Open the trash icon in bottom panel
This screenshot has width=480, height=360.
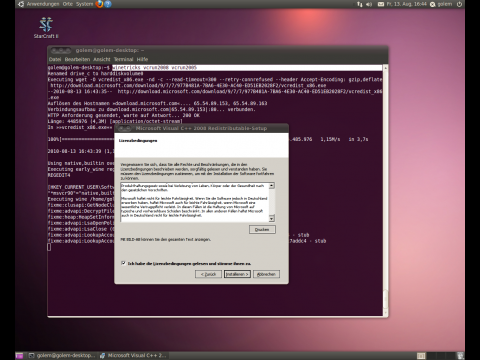[460, 356]
